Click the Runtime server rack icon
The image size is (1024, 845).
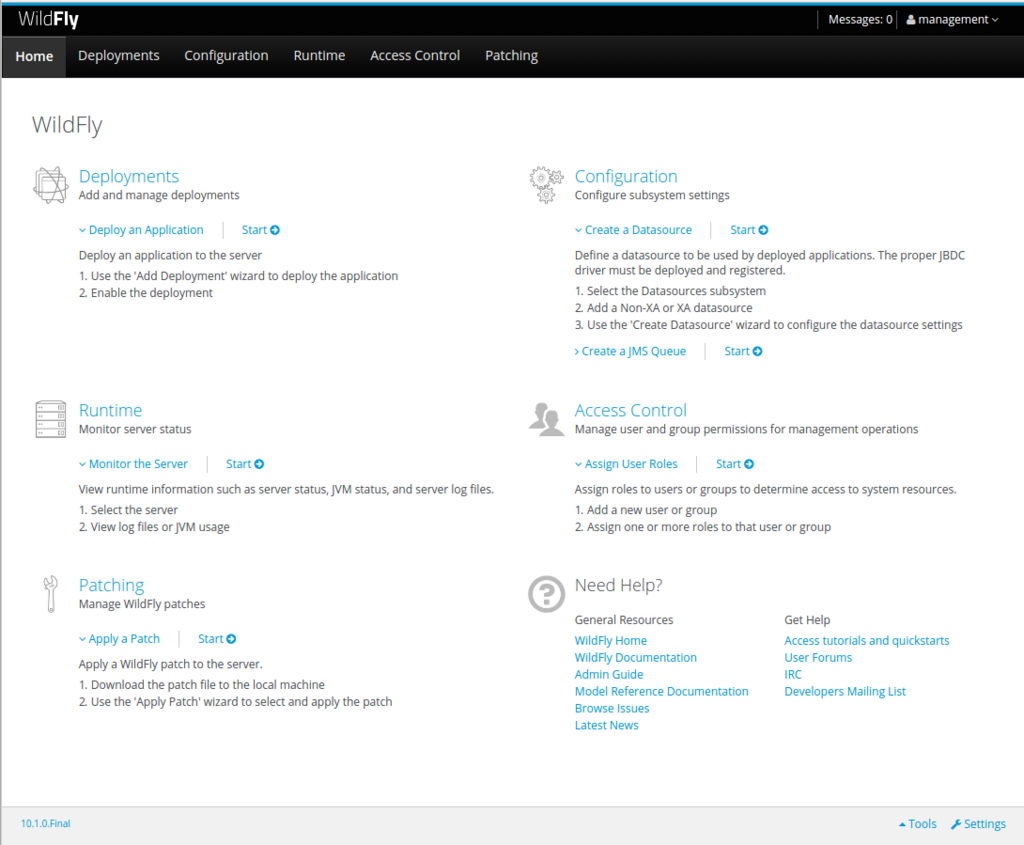click(50, 419)
